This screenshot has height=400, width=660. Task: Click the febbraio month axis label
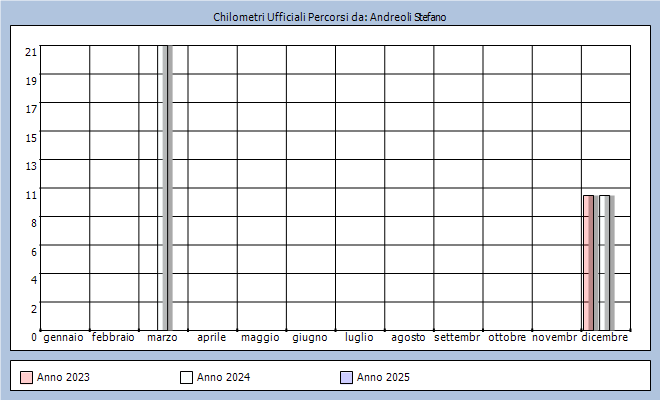113,338
